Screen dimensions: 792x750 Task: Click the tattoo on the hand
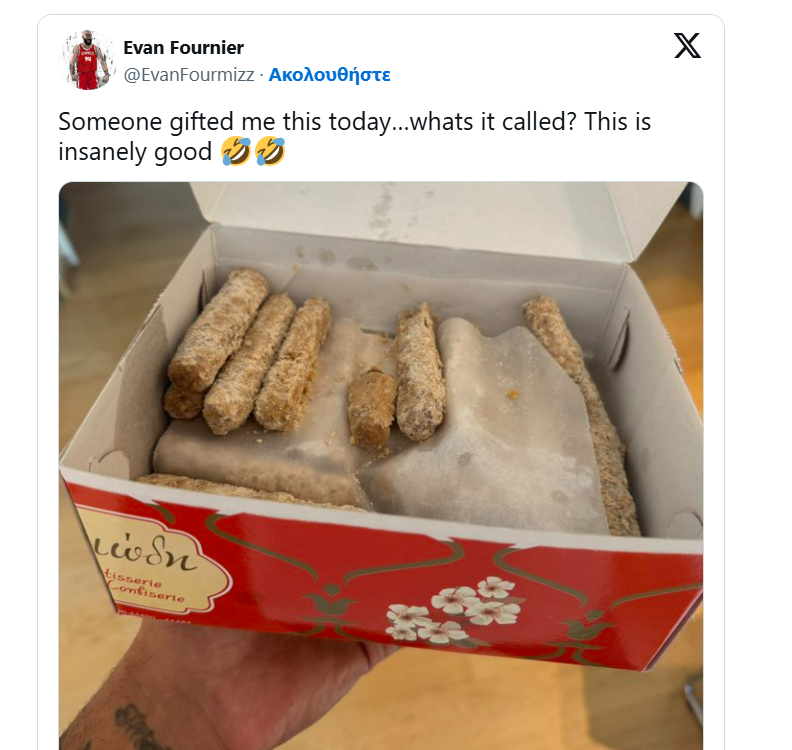134,726
